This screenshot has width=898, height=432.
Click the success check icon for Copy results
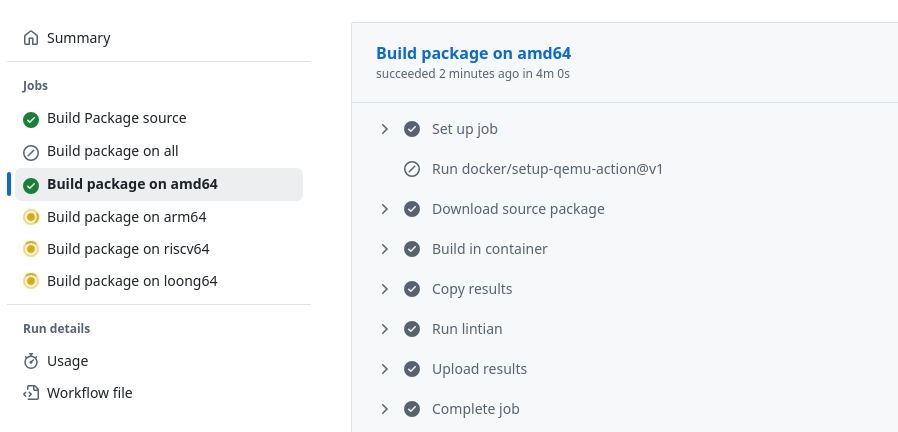[x=412, y=289]
